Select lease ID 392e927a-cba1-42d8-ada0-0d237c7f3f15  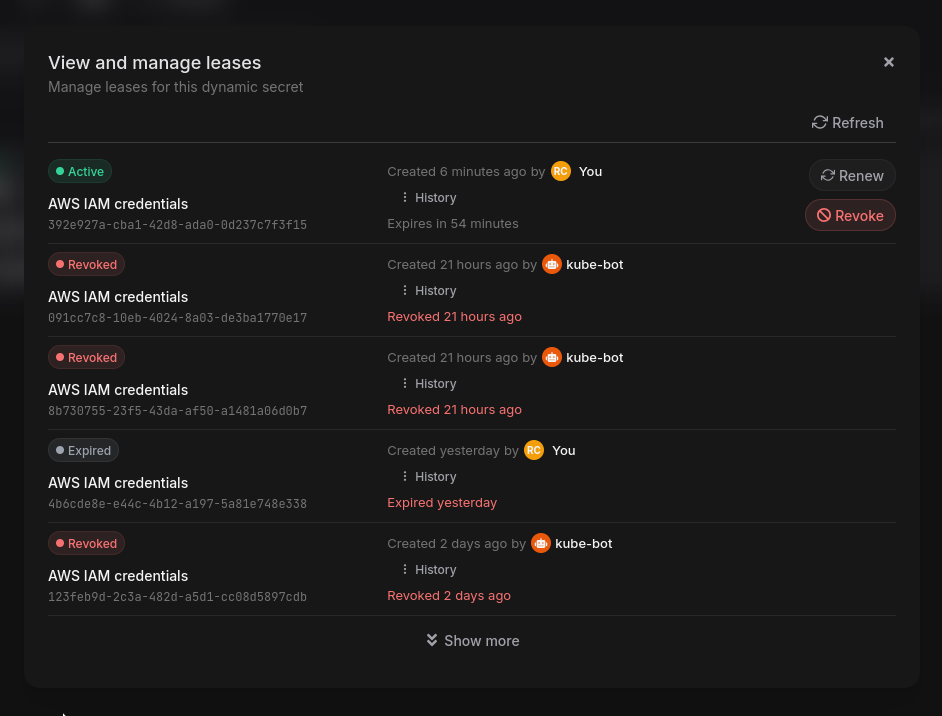click(x=177, y=224)
